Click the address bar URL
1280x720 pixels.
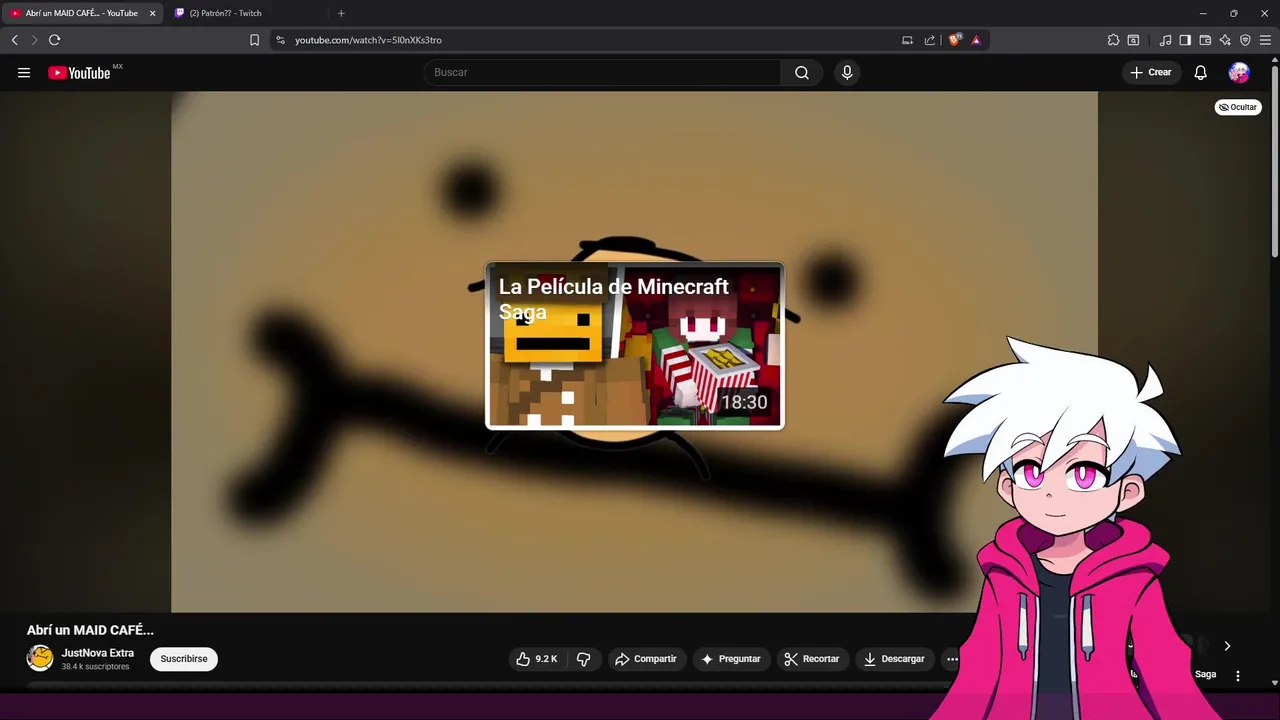tap(368, 40)
